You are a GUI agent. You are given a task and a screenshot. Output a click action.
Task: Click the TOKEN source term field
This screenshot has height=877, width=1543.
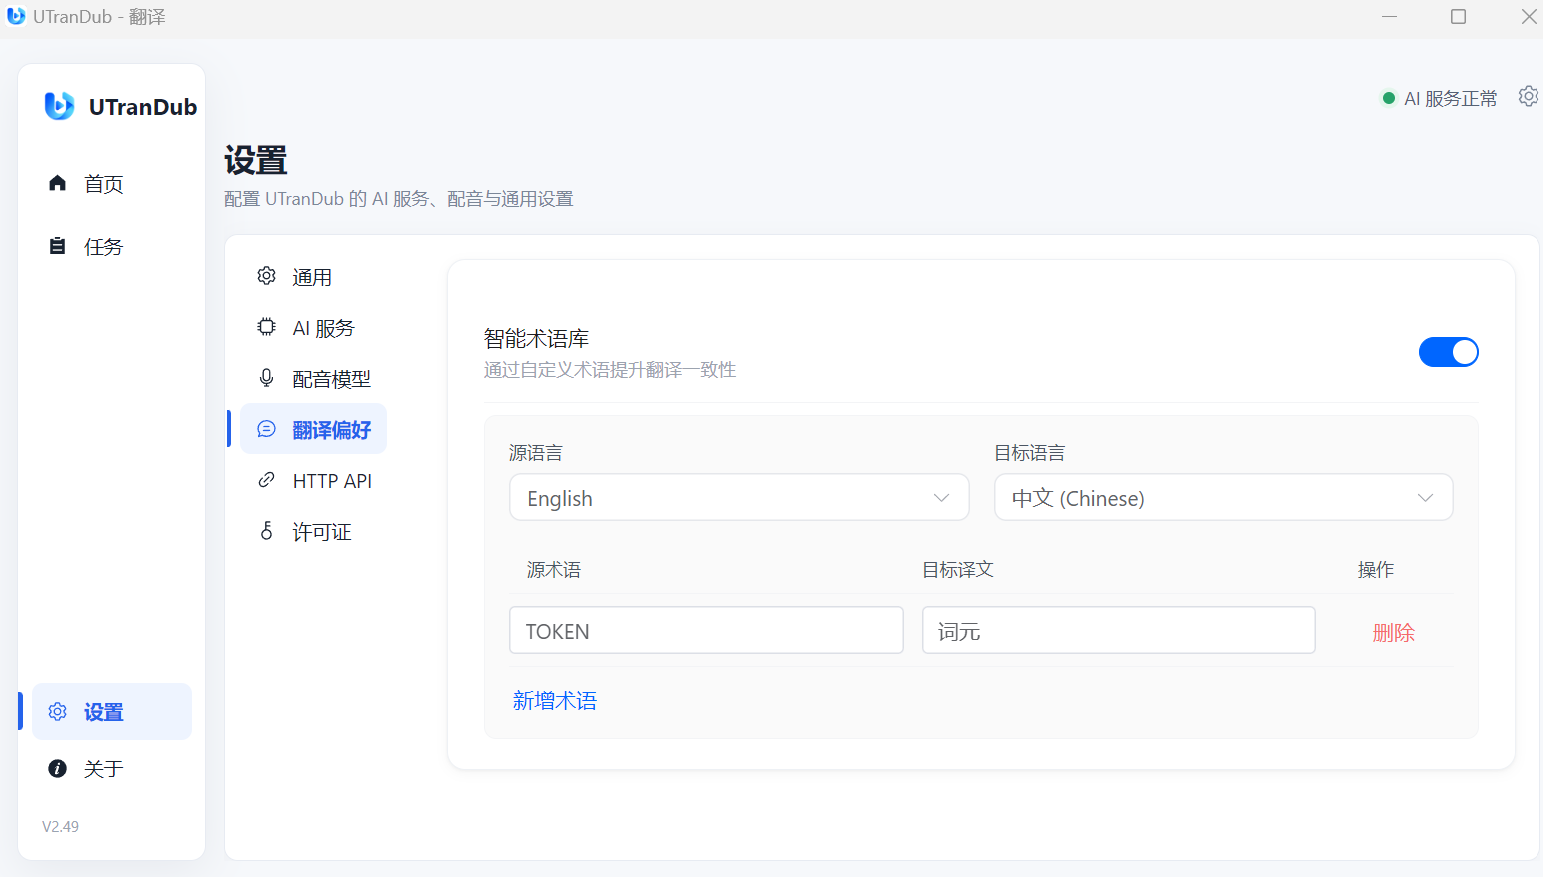(706, 631)
